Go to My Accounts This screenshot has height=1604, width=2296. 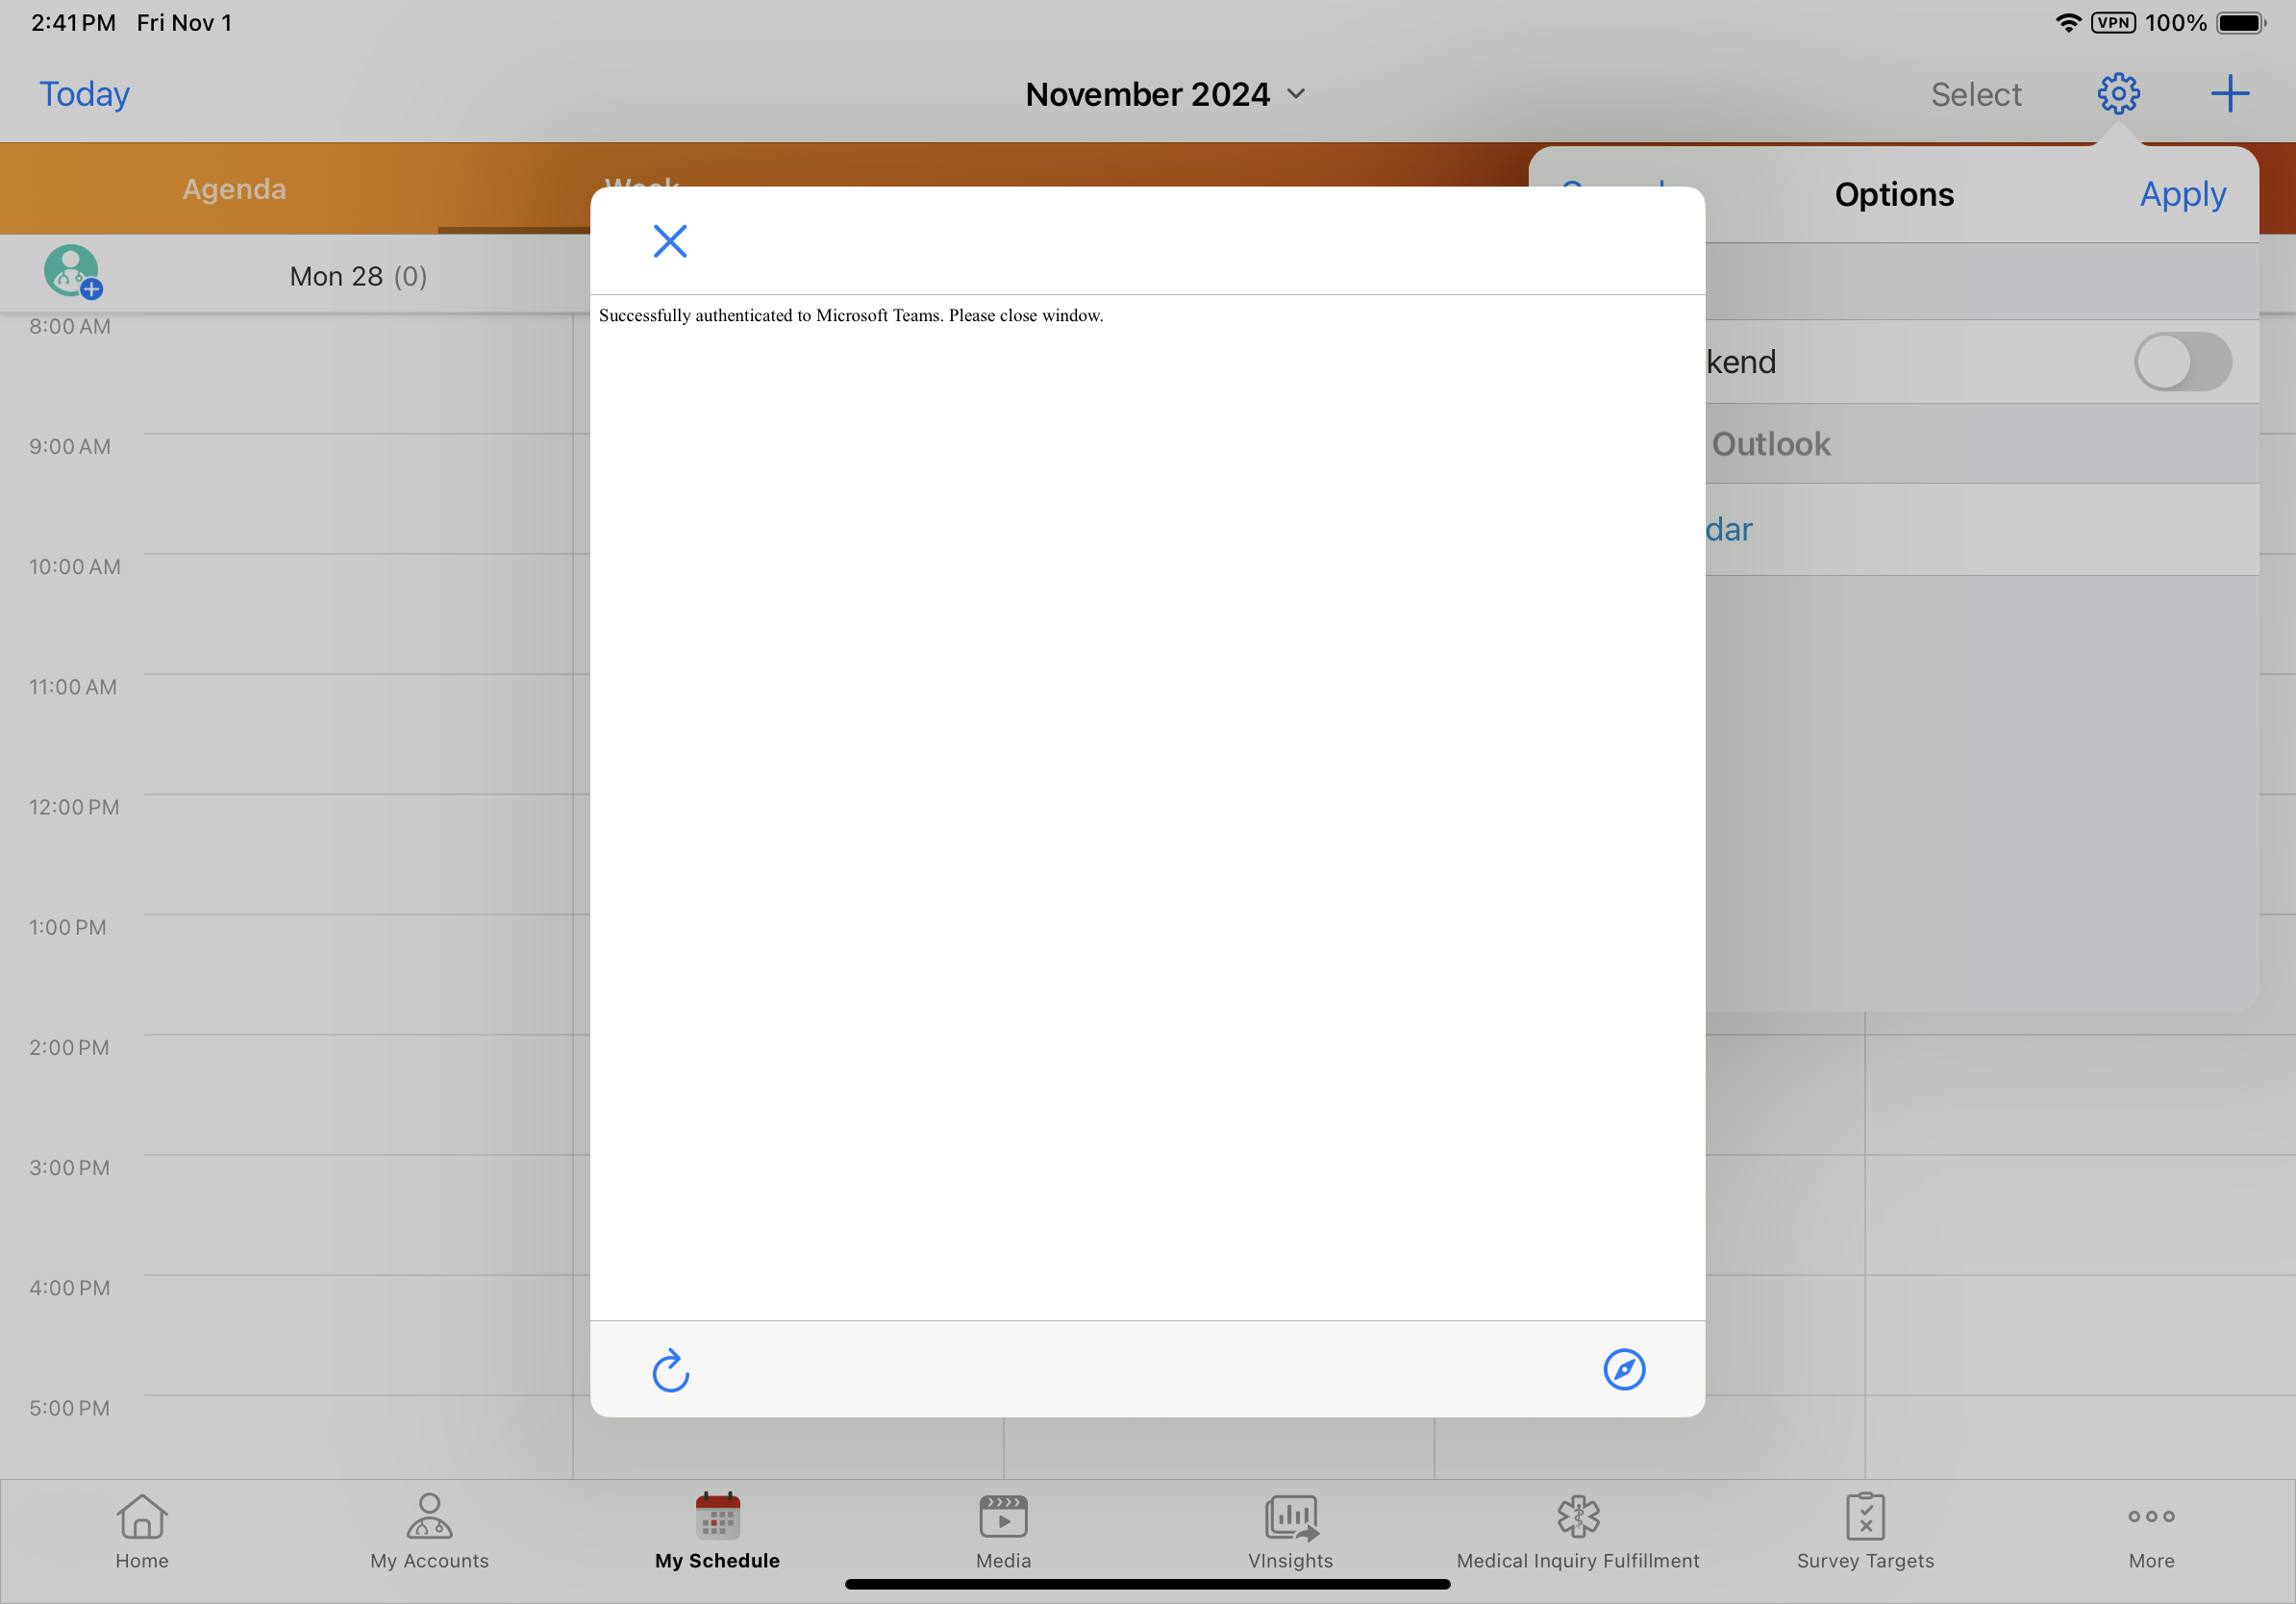pos(429,1531)
